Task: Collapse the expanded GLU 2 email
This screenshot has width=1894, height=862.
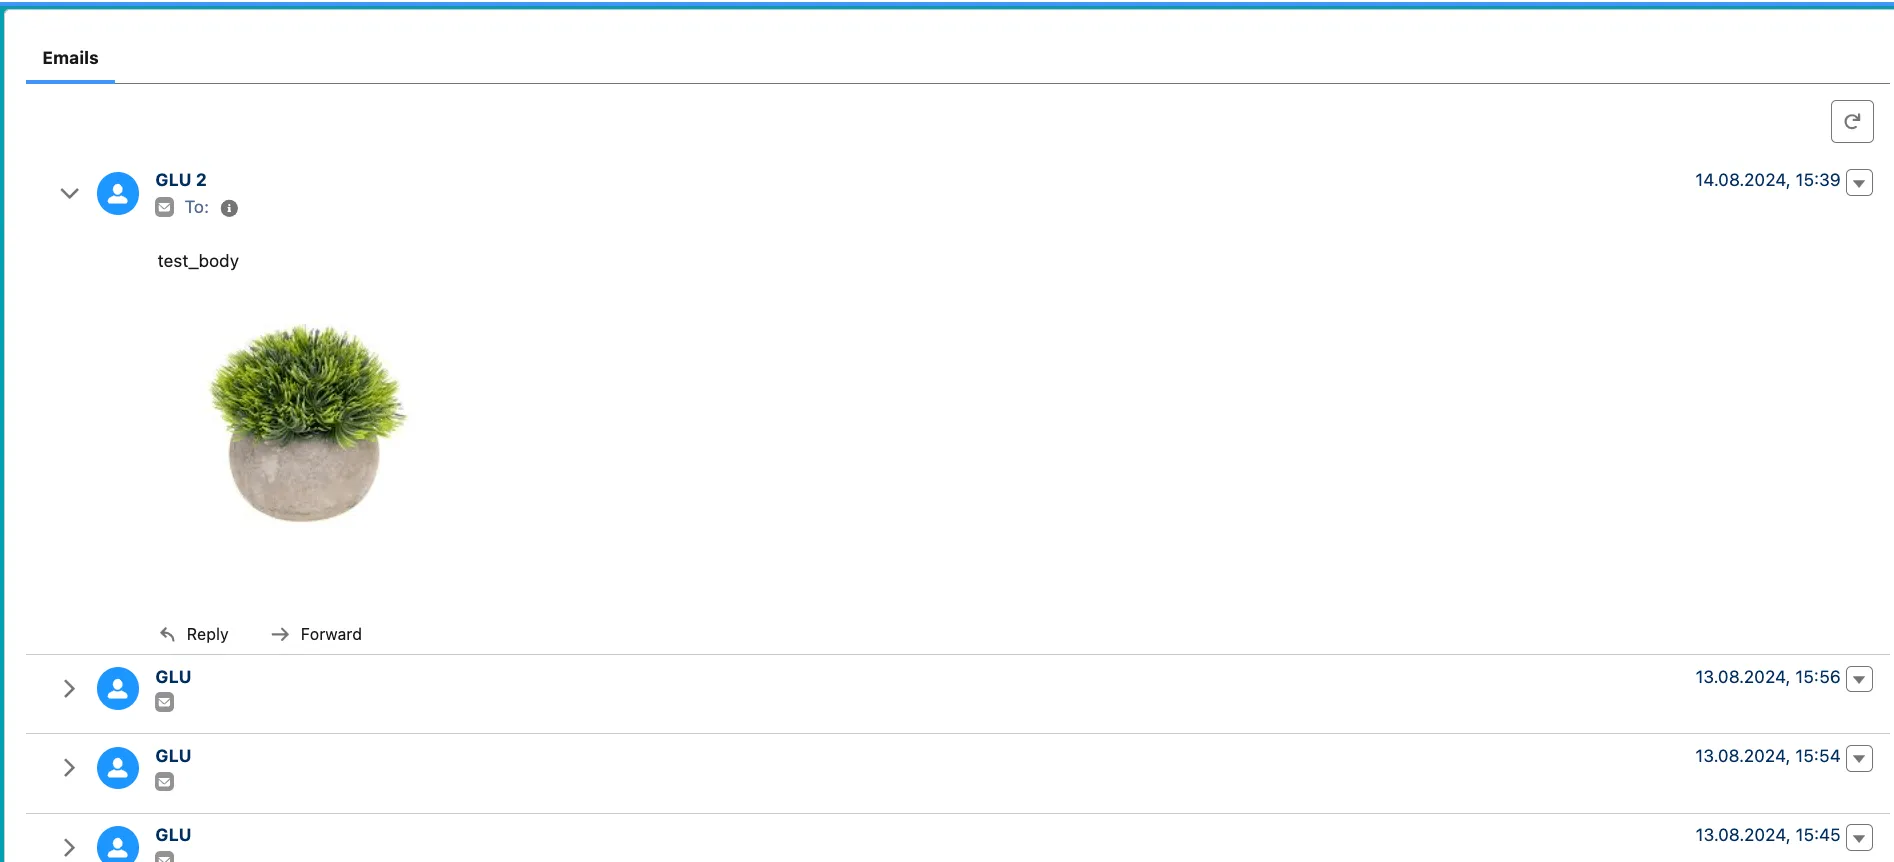Action: [x=69, y=193]
